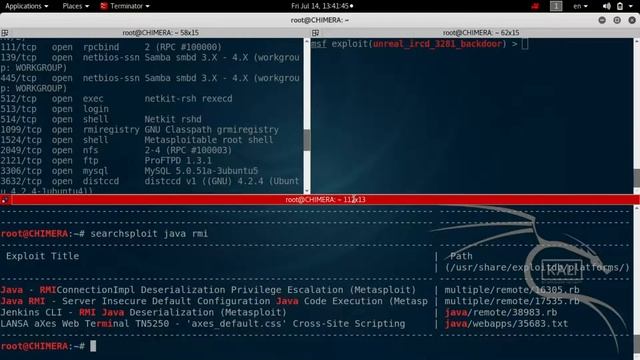Screen dimensions: 640x360
Task: Click the '1099/tcp open rmiregistry' line
Action: click(140, 130)
